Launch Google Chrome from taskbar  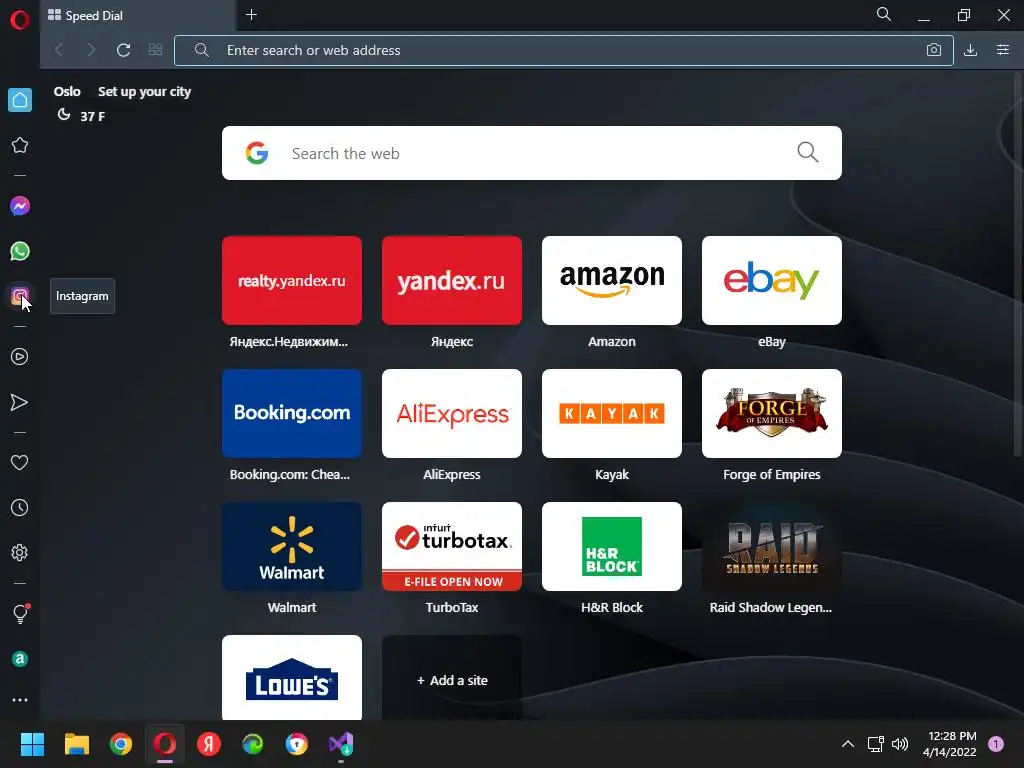121,744
